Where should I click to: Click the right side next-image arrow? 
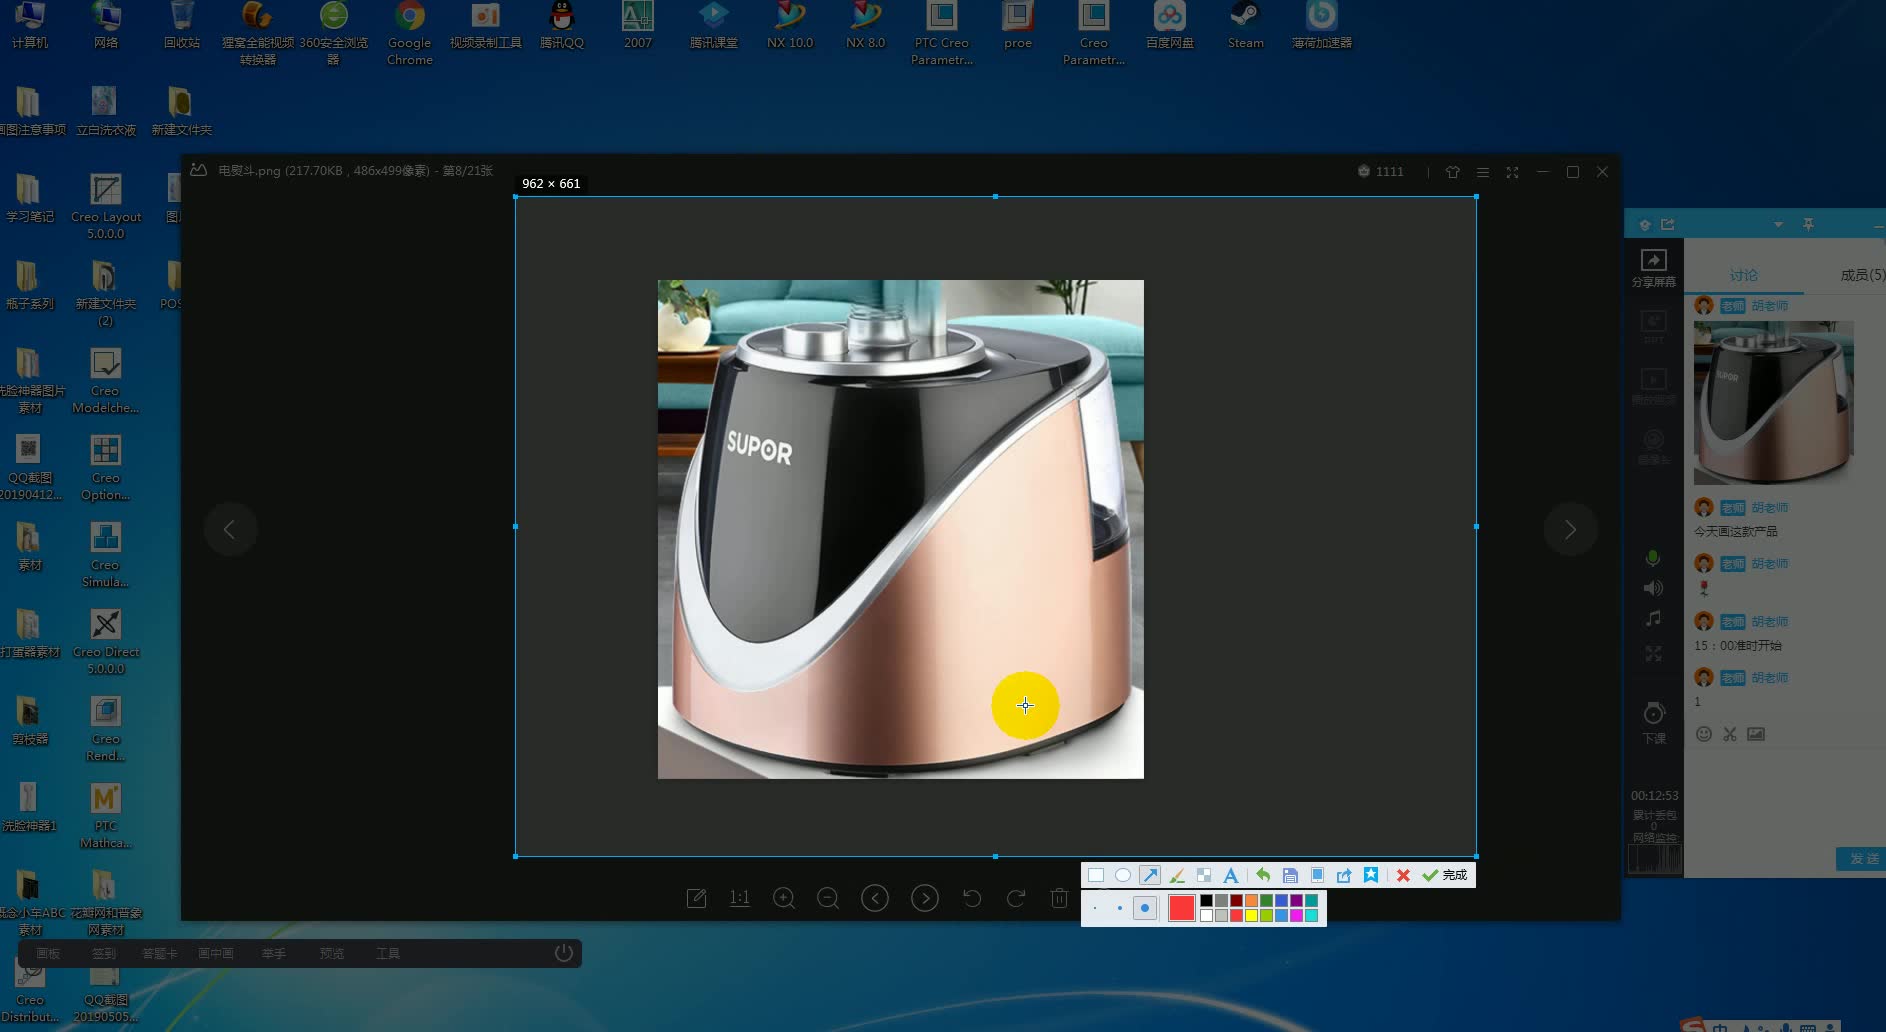pyautogui.click(x=1570, y=529)
